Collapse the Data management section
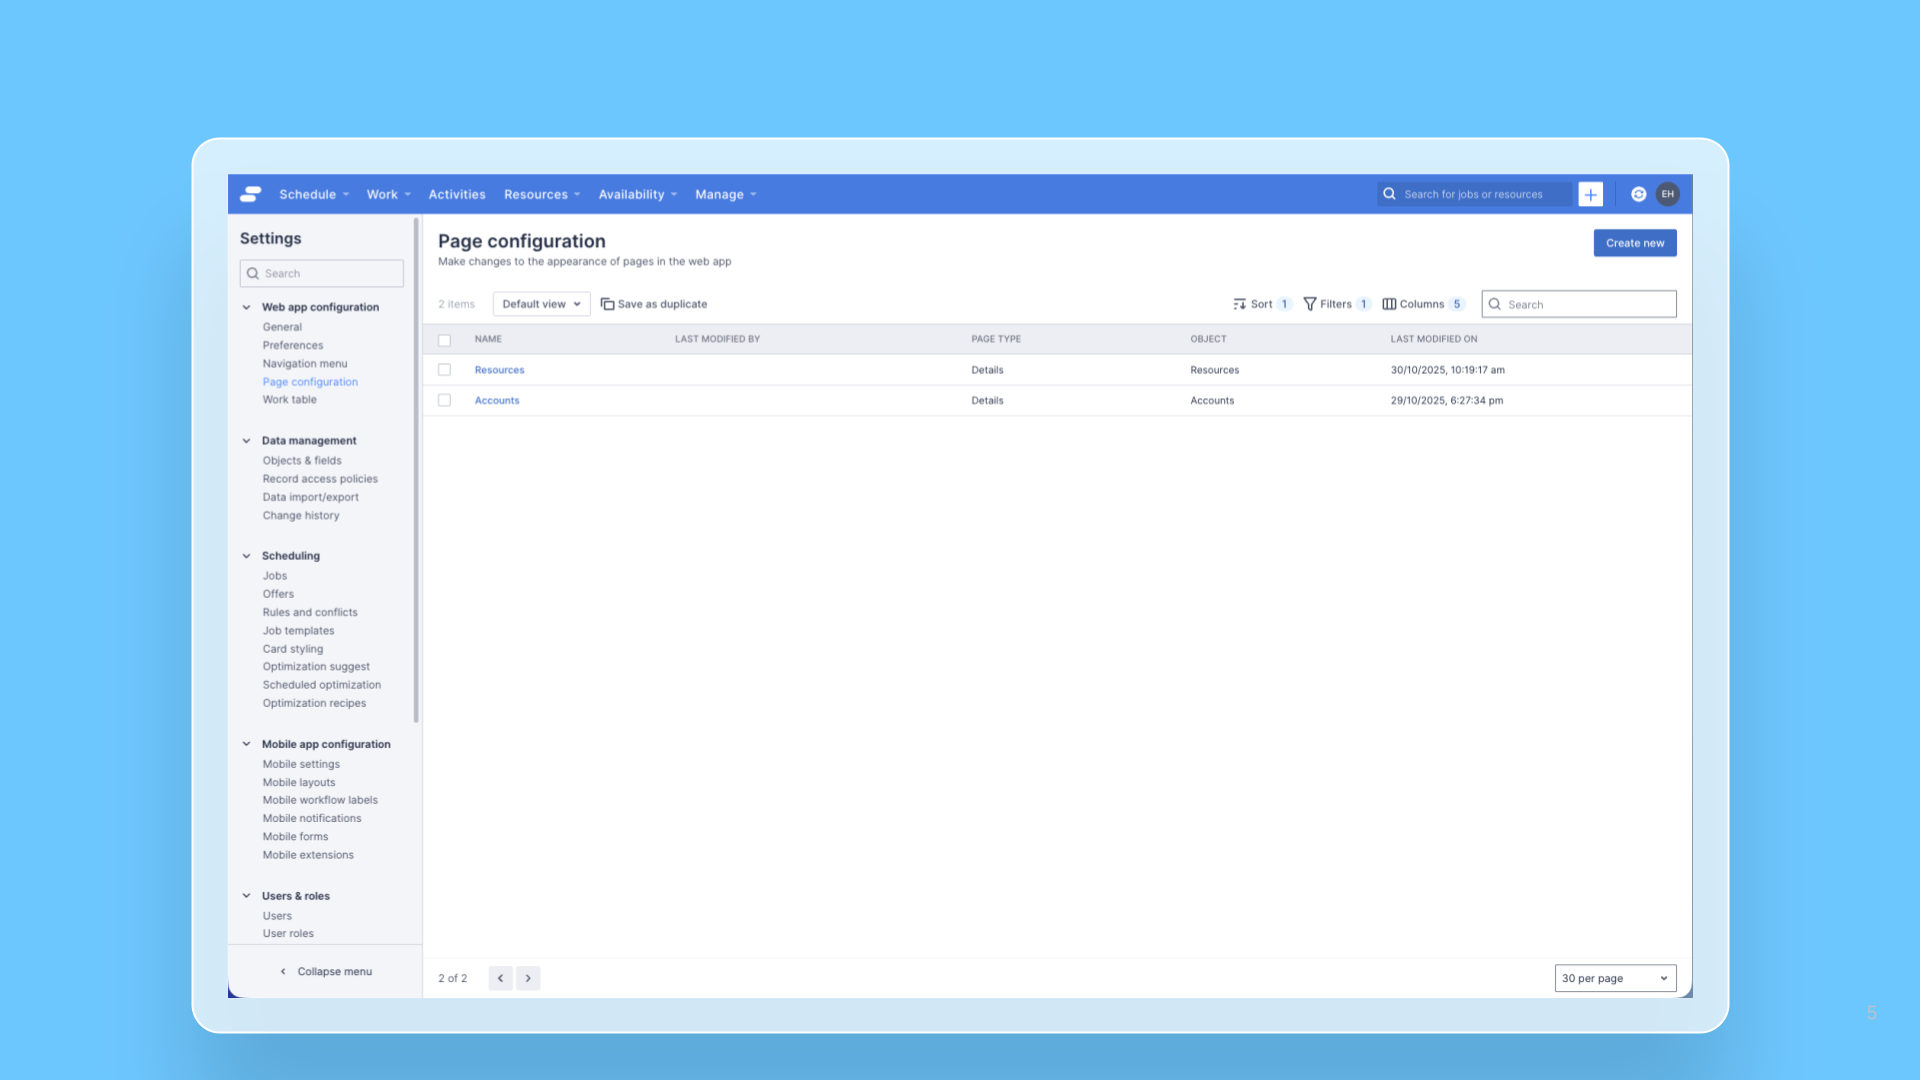Screen dimensions: 1920x1080 (247, 441)
